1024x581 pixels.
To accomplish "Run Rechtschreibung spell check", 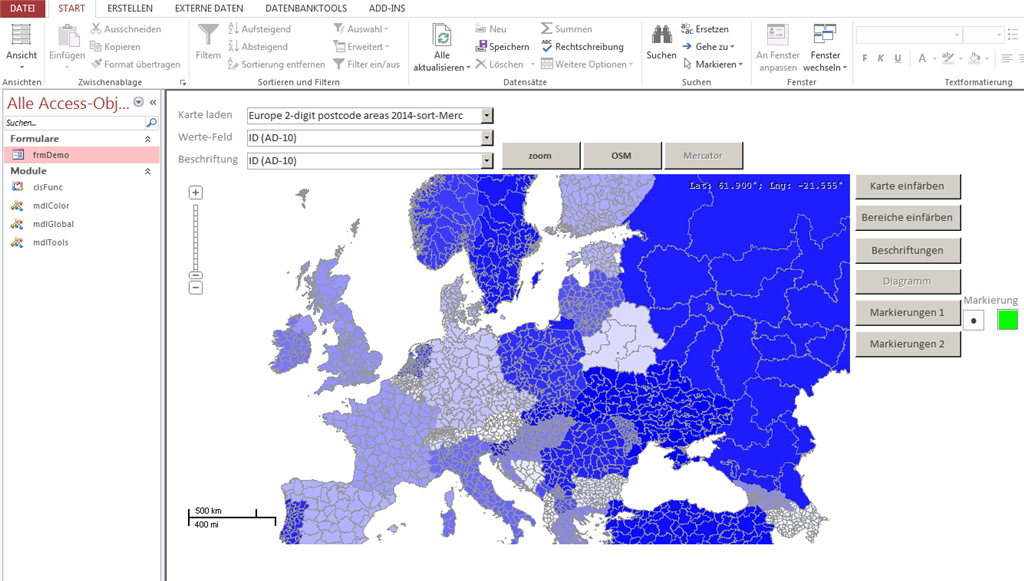I will pos(582,46).
